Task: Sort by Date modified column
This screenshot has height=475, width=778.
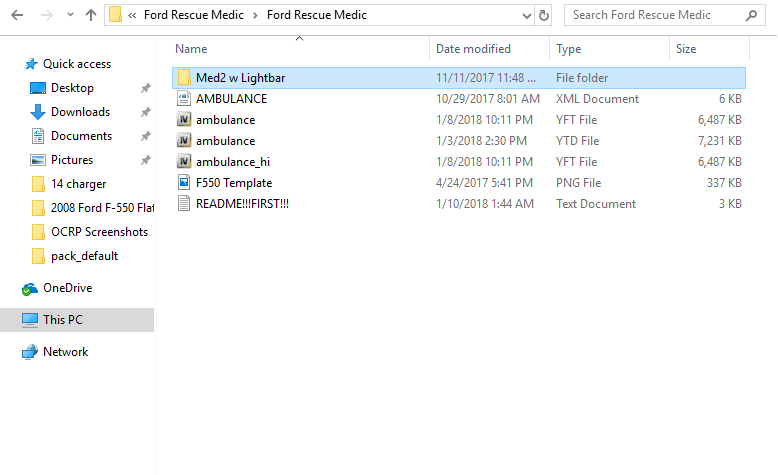Action: (473, 49)
